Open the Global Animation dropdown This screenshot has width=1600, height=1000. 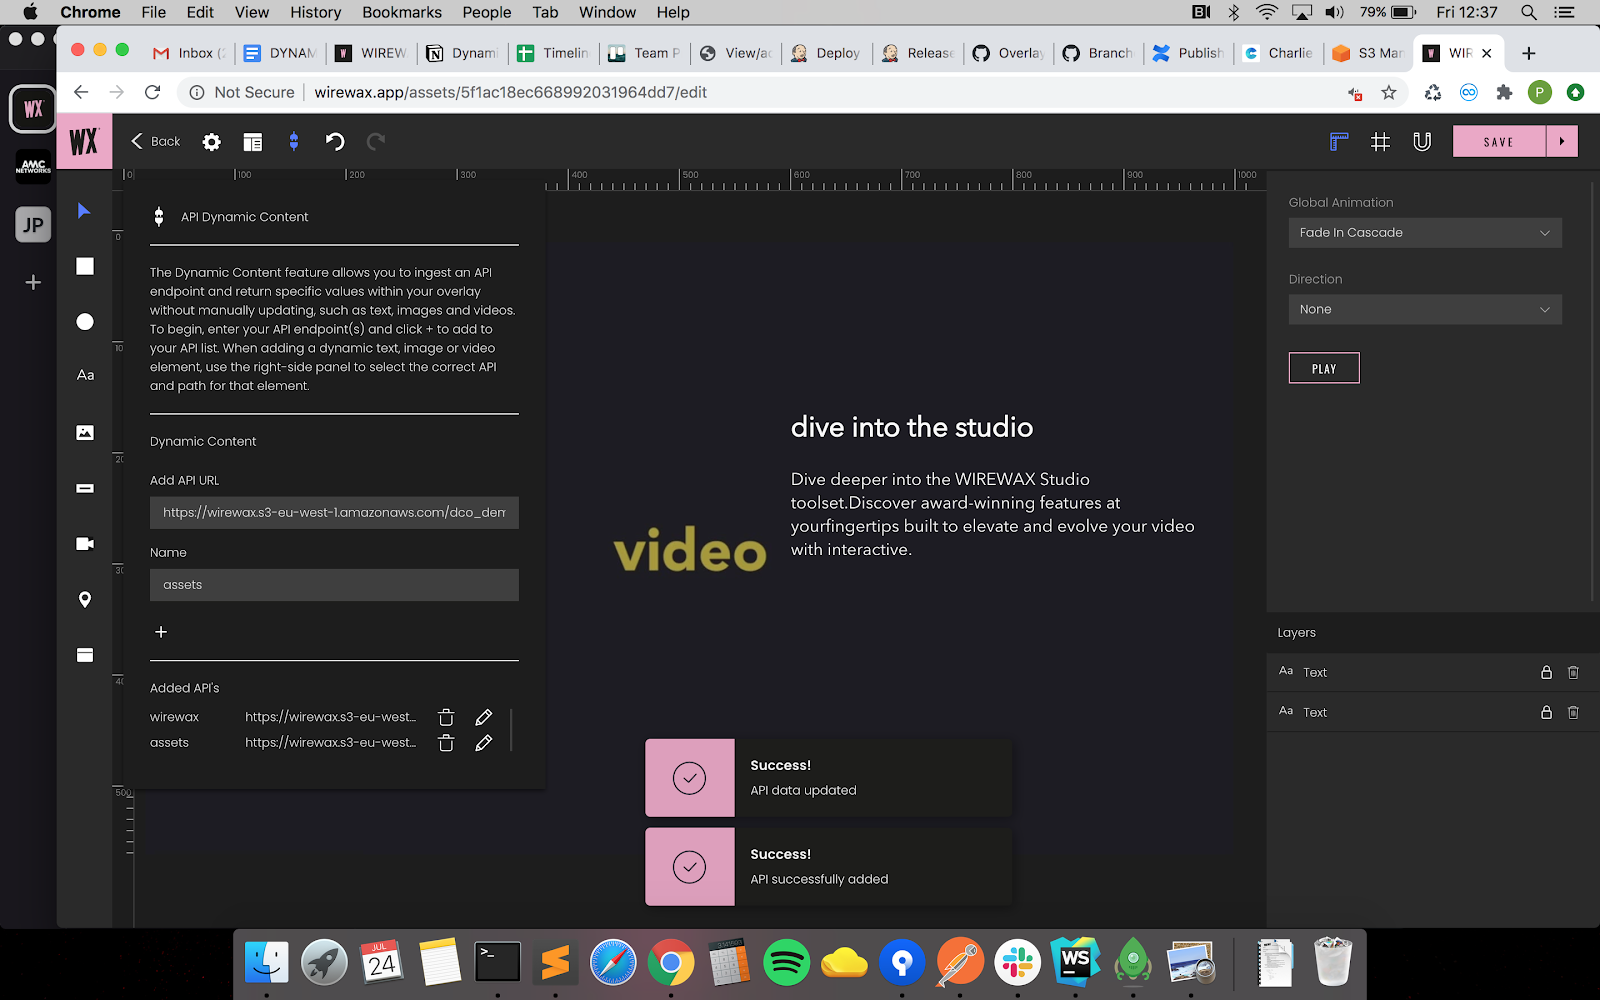pos(1424,233)
